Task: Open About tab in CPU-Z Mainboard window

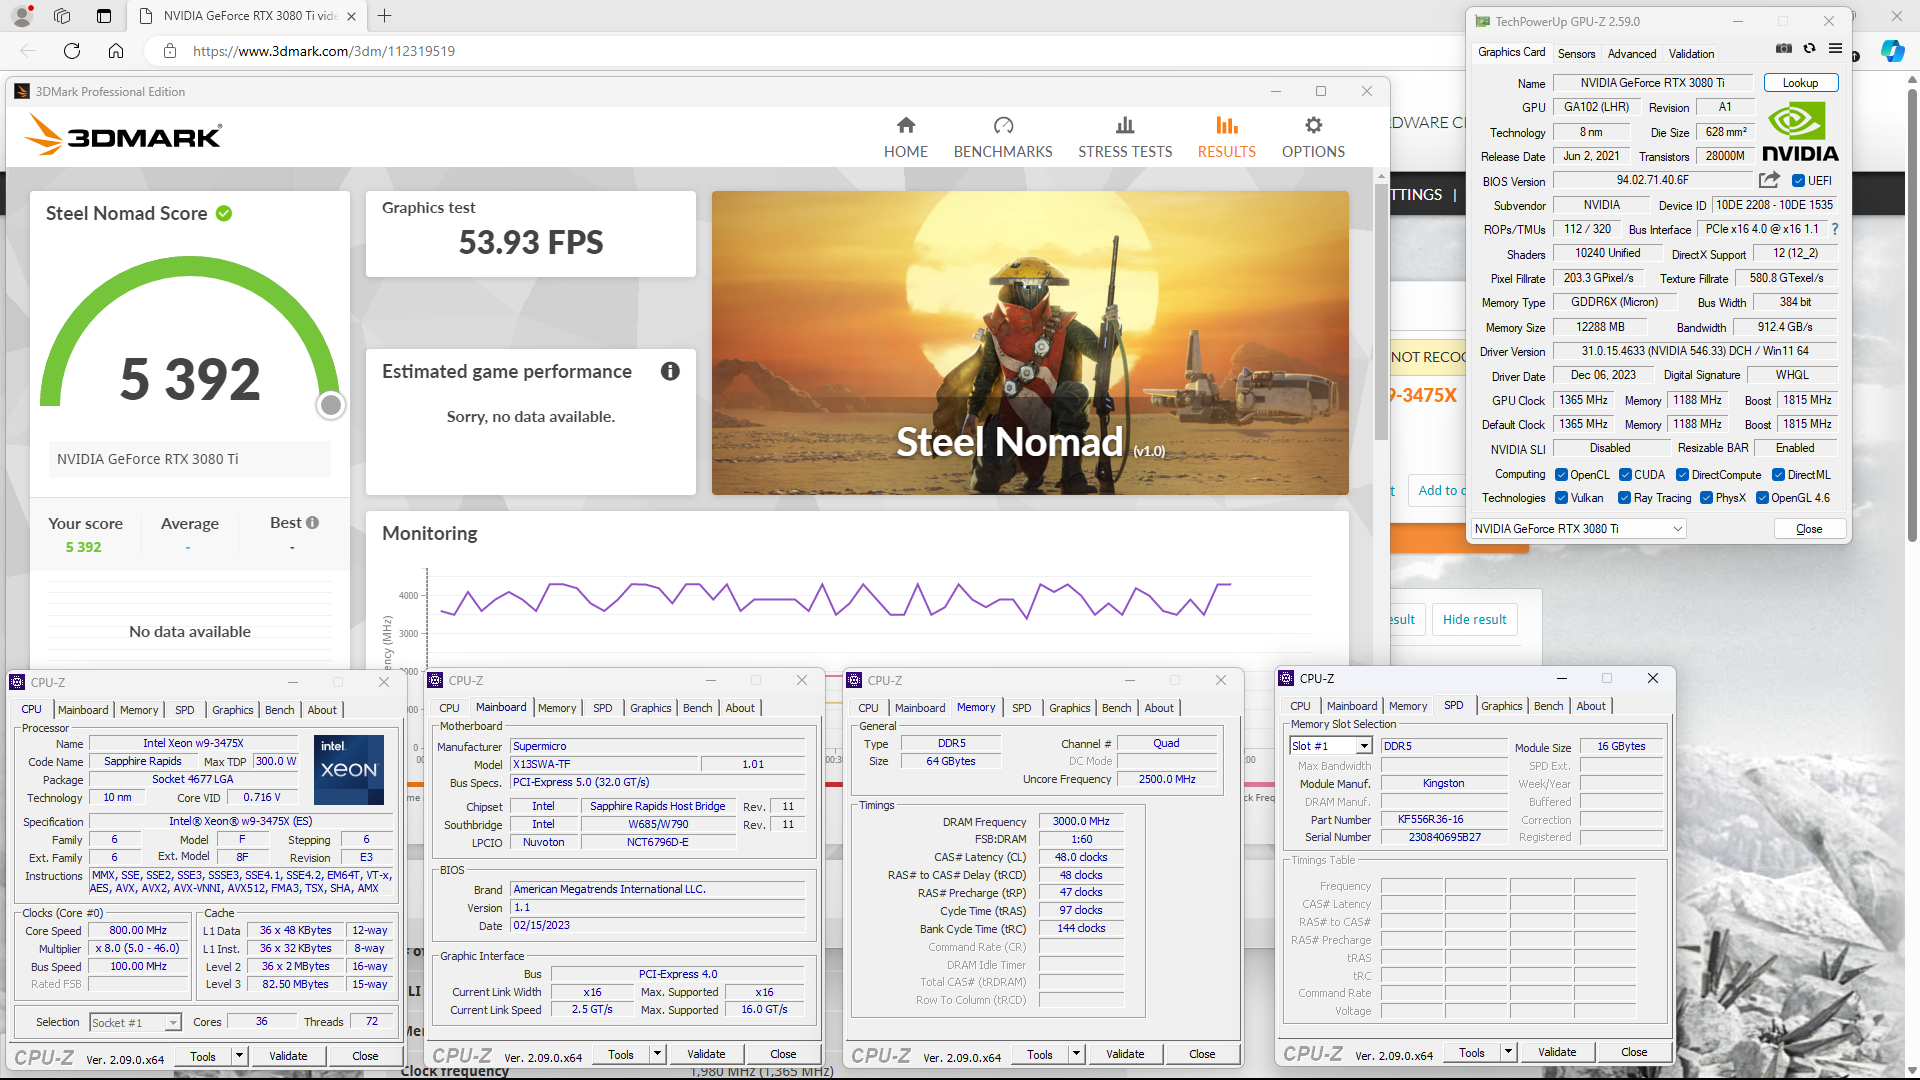Action: (740, 708)
